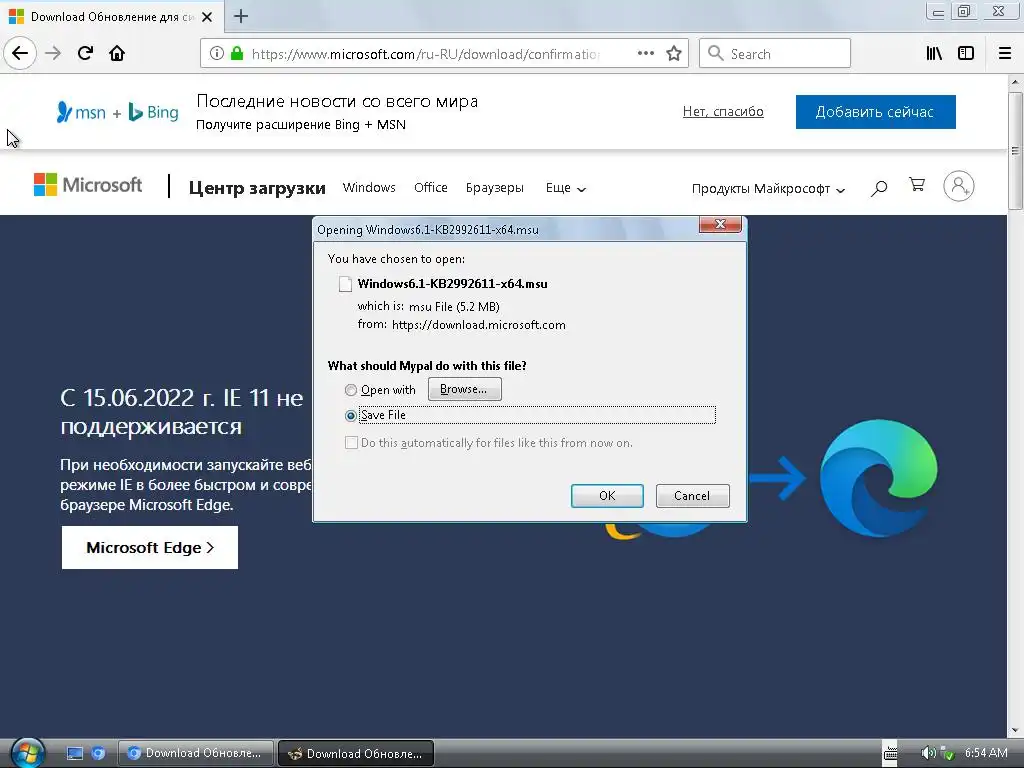Viewport: 1024px width, 768px height.
Task: Click the Microsoft Edge logo image
Action: (878, 478)
